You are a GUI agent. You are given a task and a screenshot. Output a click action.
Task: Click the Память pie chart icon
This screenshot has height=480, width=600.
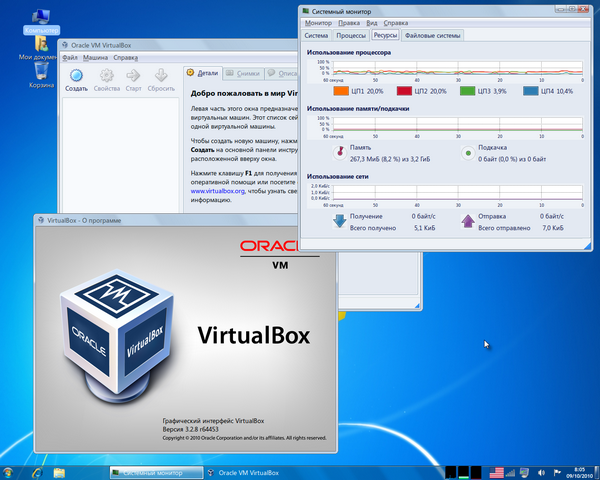click(x=339, y=153)
